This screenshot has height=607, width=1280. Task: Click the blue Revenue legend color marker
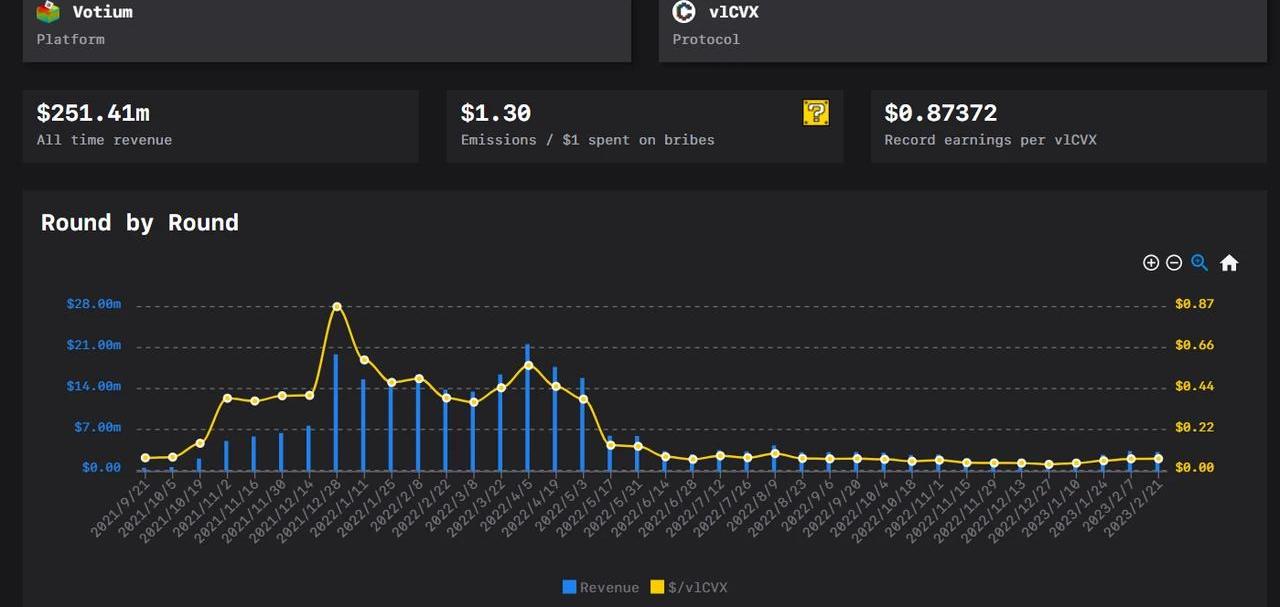[x=569, y=587]
